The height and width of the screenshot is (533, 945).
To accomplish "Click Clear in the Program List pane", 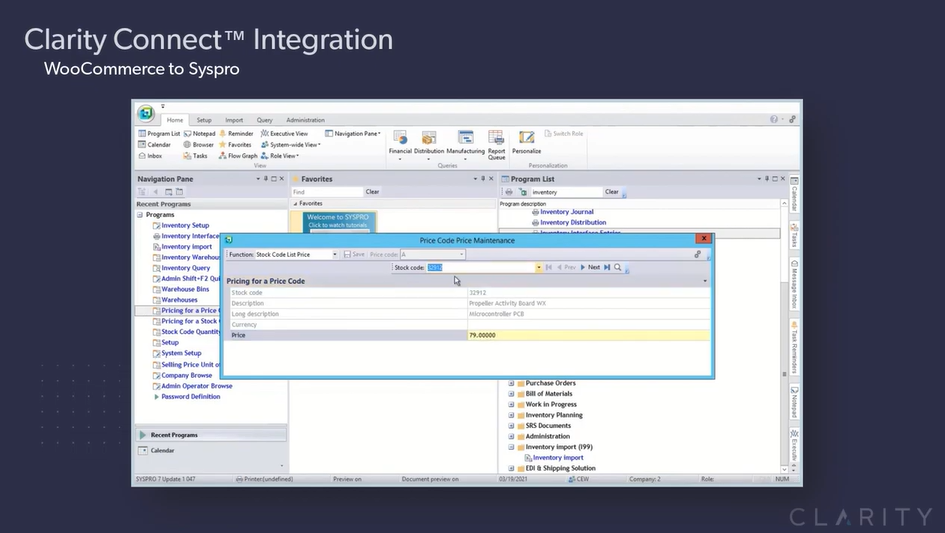I will point(612,192).
